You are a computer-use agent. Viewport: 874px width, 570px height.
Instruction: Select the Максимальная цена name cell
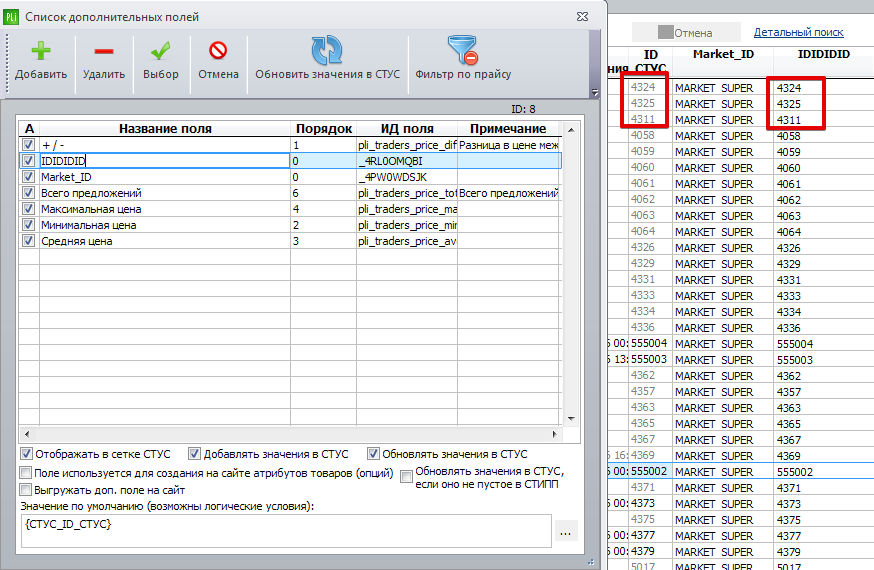[x=165, y=209]
